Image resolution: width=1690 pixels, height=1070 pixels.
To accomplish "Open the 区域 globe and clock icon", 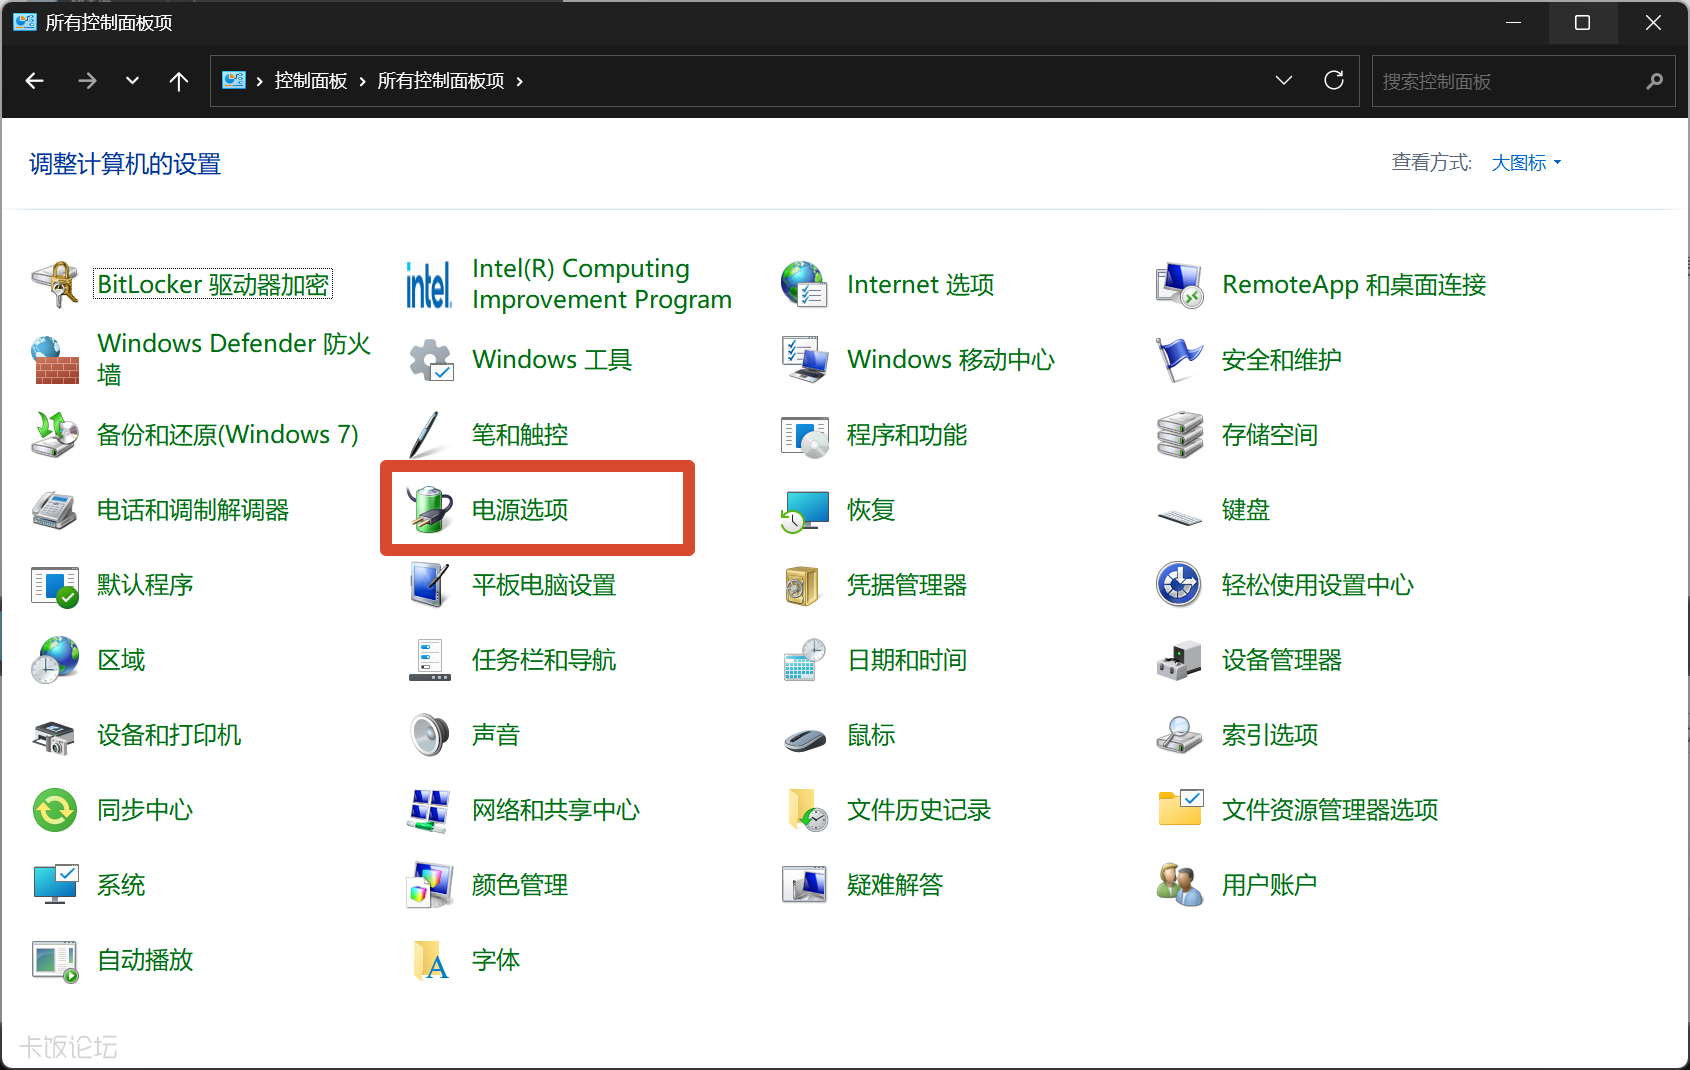I will click(55, 660).
